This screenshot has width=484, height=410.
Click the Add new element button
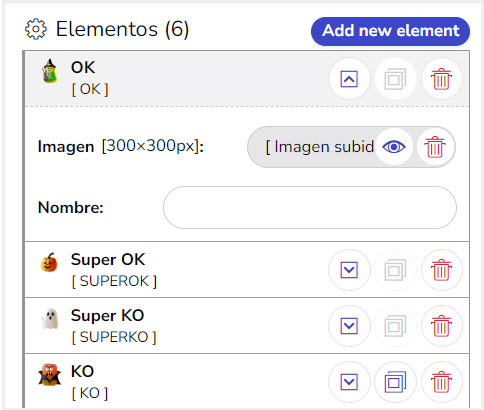click(x=390, y=31)
